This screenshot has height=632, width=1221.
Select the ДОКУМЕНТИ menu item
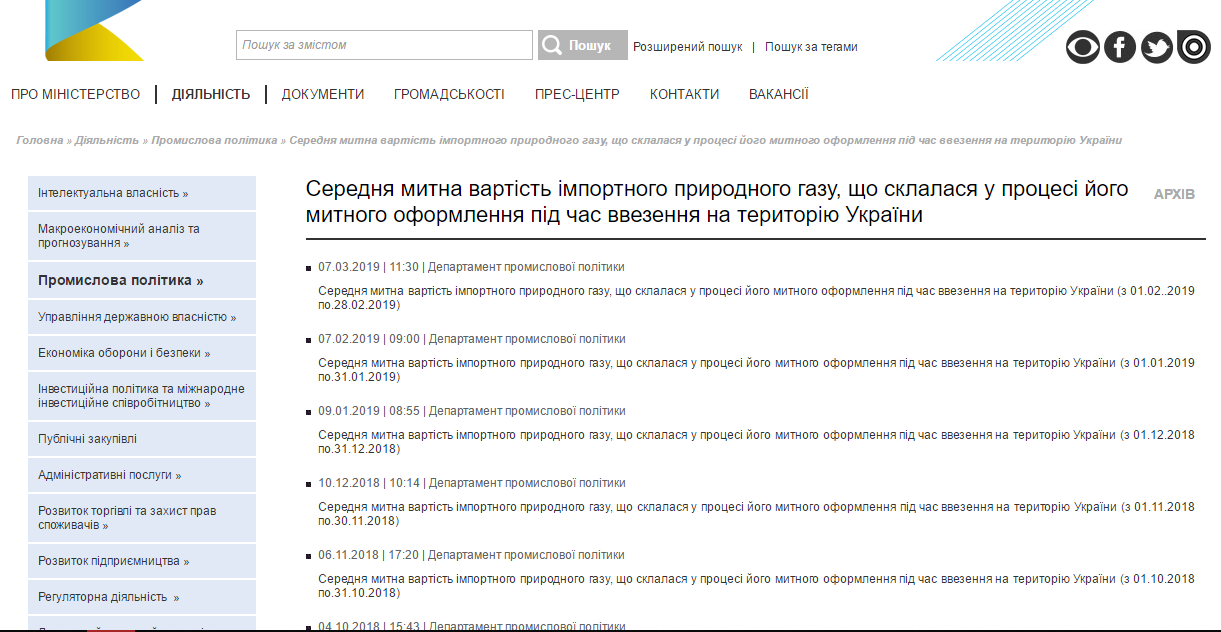tap(322, 94)
